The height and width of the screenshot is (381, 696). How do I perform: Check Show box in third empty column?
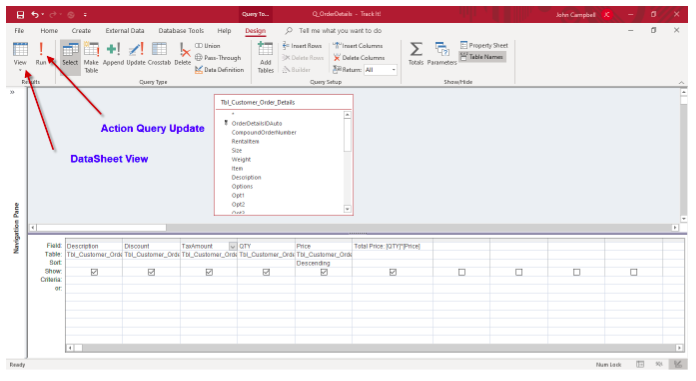pyautogui.click(x=577, y=272)
